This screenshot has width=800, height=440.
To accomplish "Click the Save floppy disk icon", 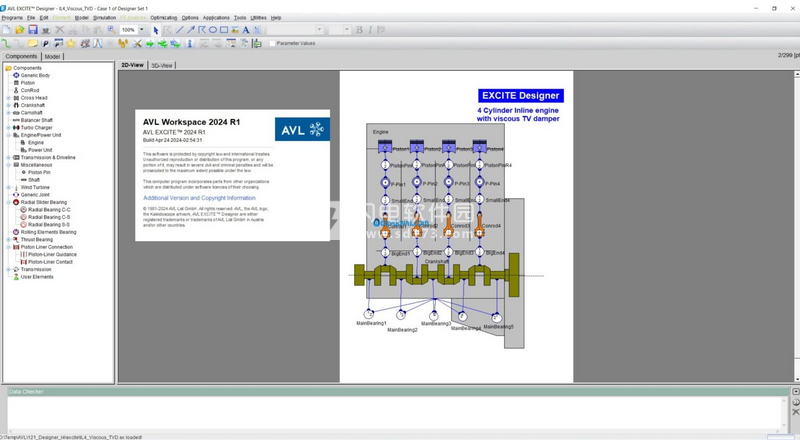I will click(33, 30).
